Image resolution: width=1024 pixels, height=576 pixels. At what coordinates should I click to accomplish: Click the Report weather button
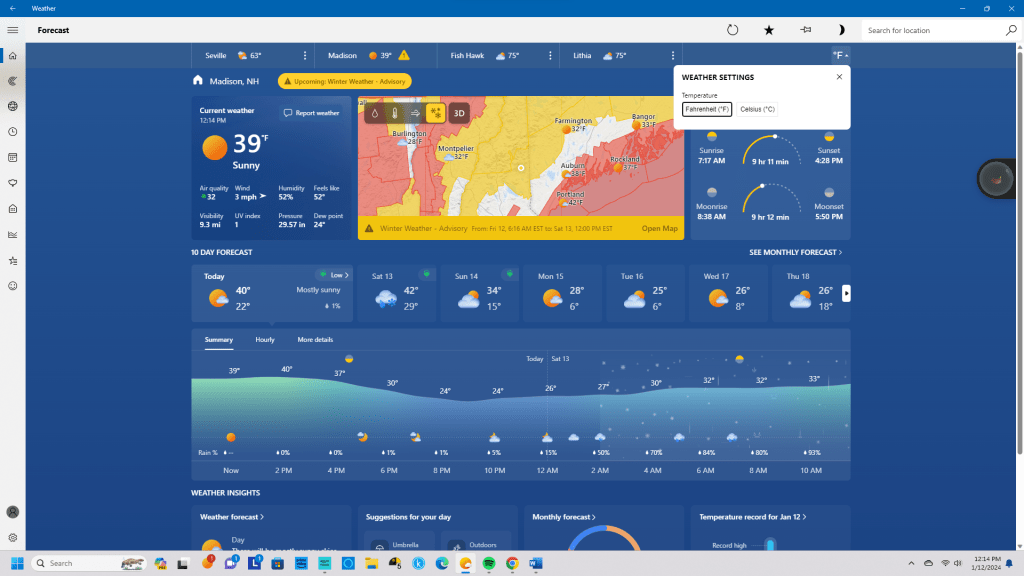[x=312, y=113]
